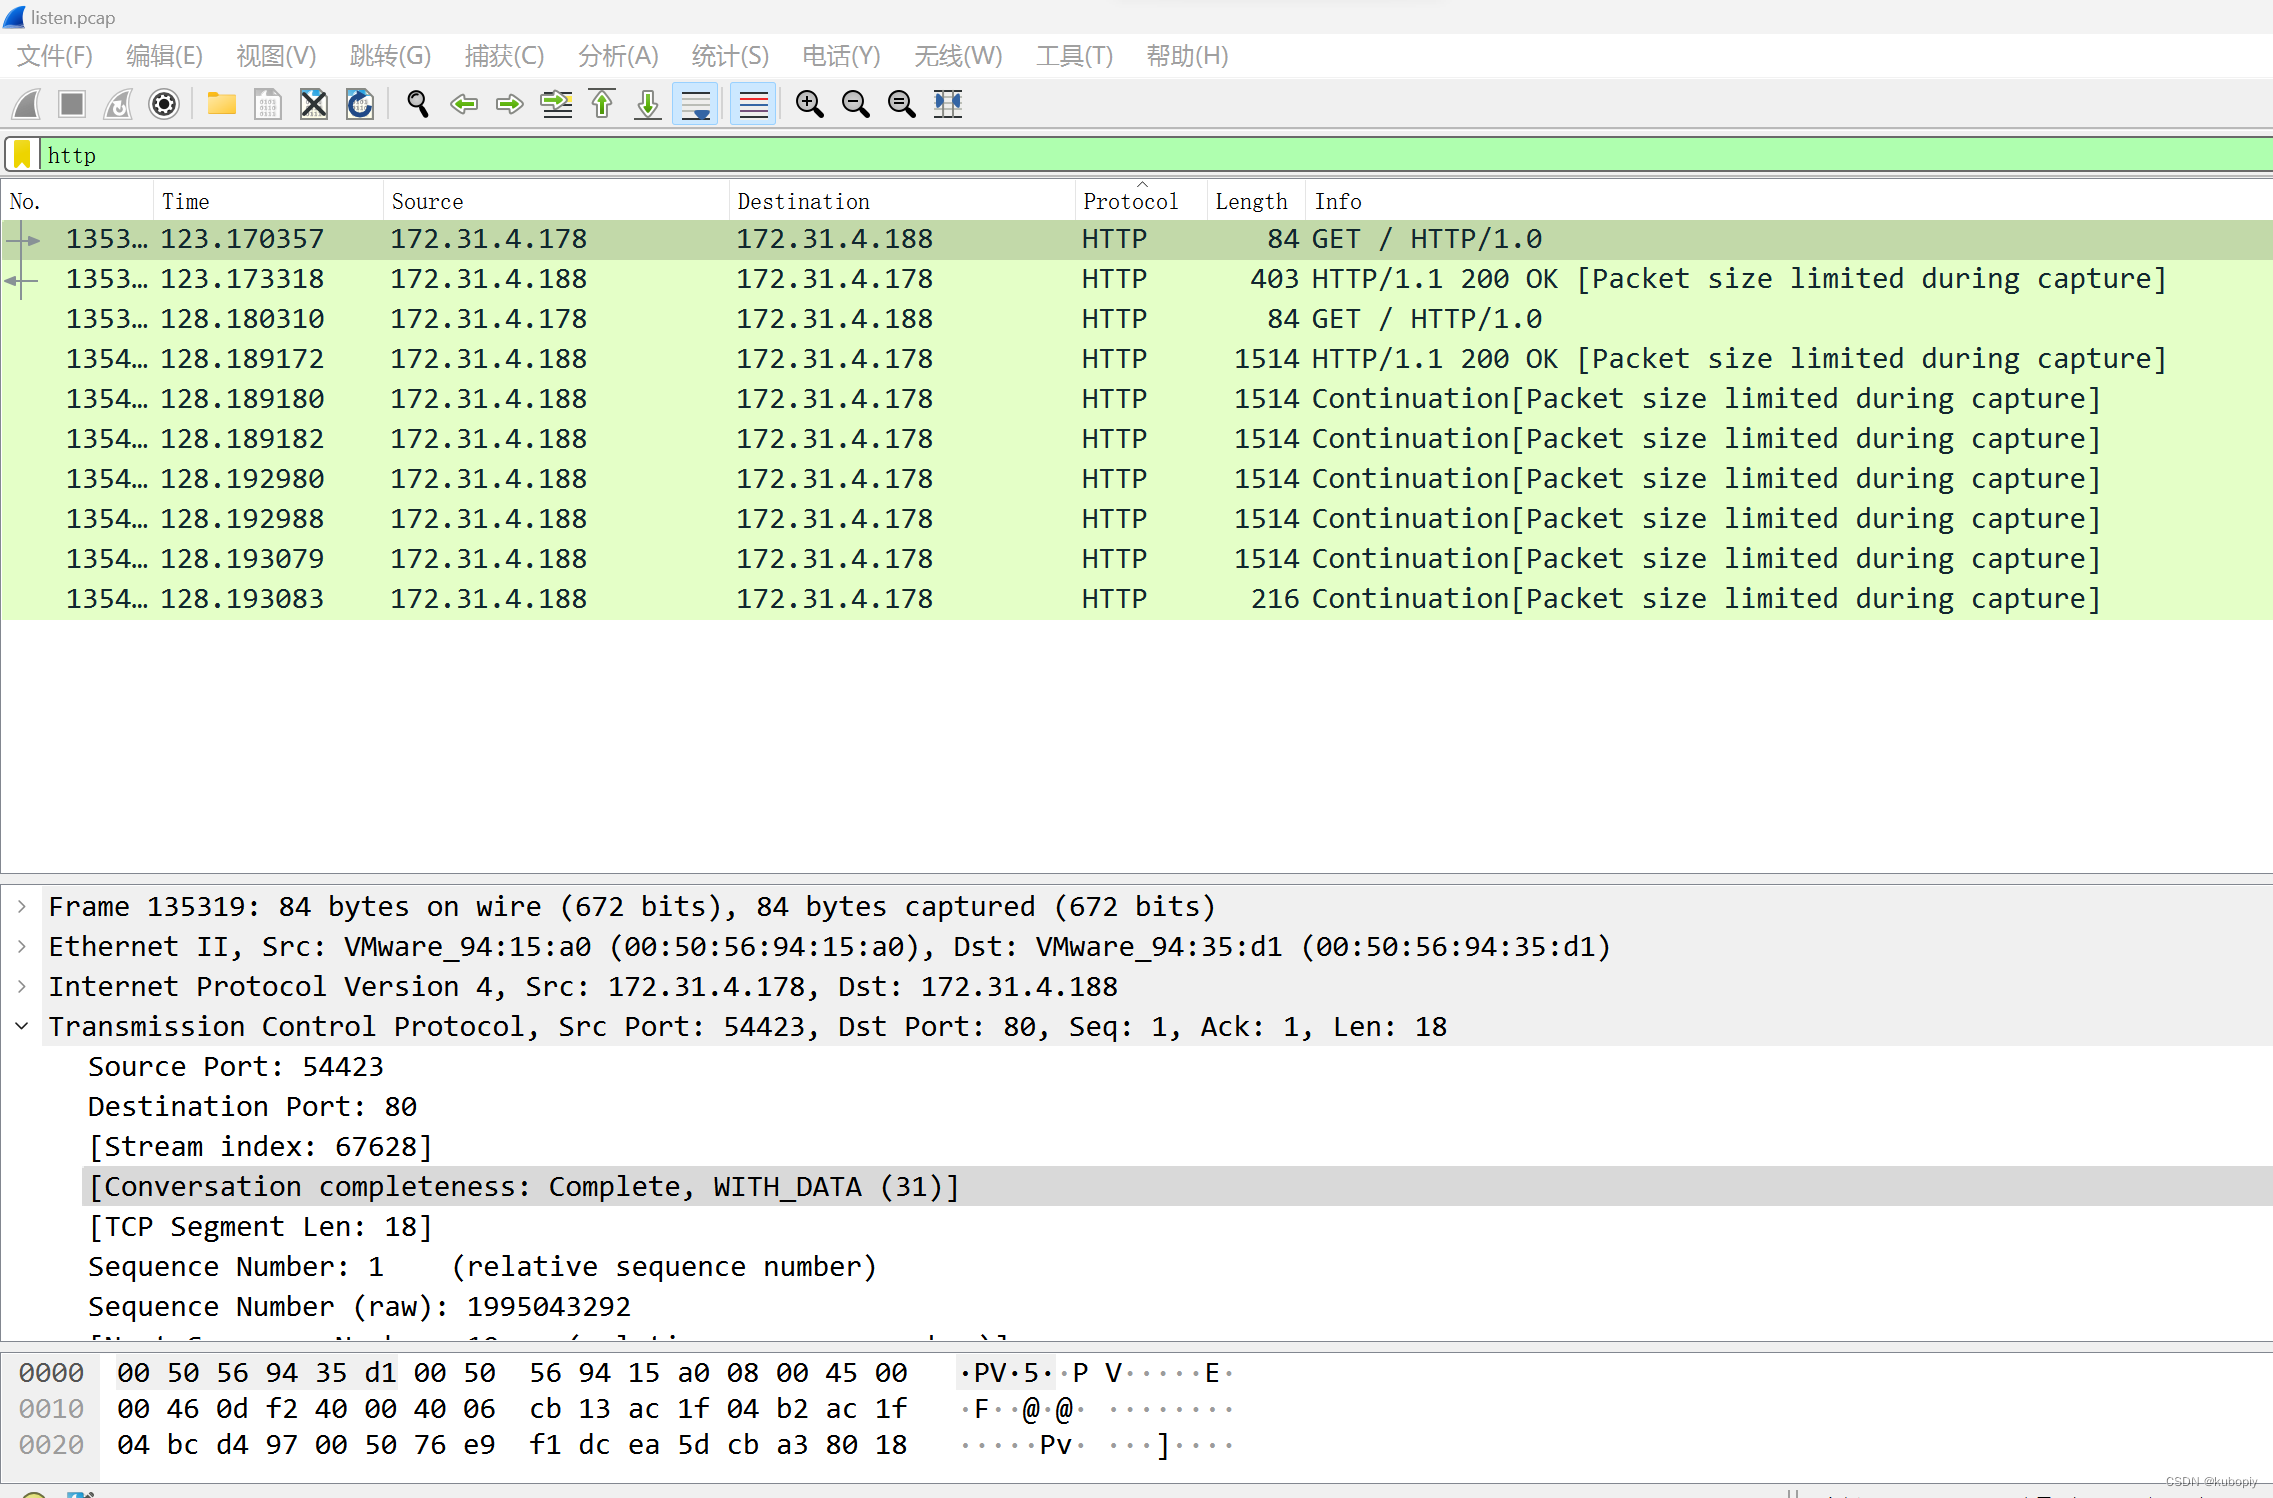Close the capture file with the X icon
The height and width of the screenshot is (1498, 2273).
[x=314, y=104]
